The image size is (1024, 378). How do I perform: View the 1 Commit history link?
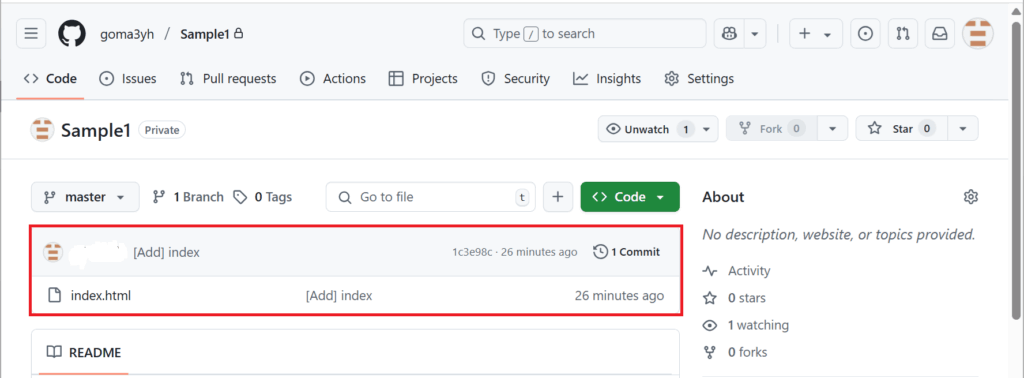[x=627, y=252]
